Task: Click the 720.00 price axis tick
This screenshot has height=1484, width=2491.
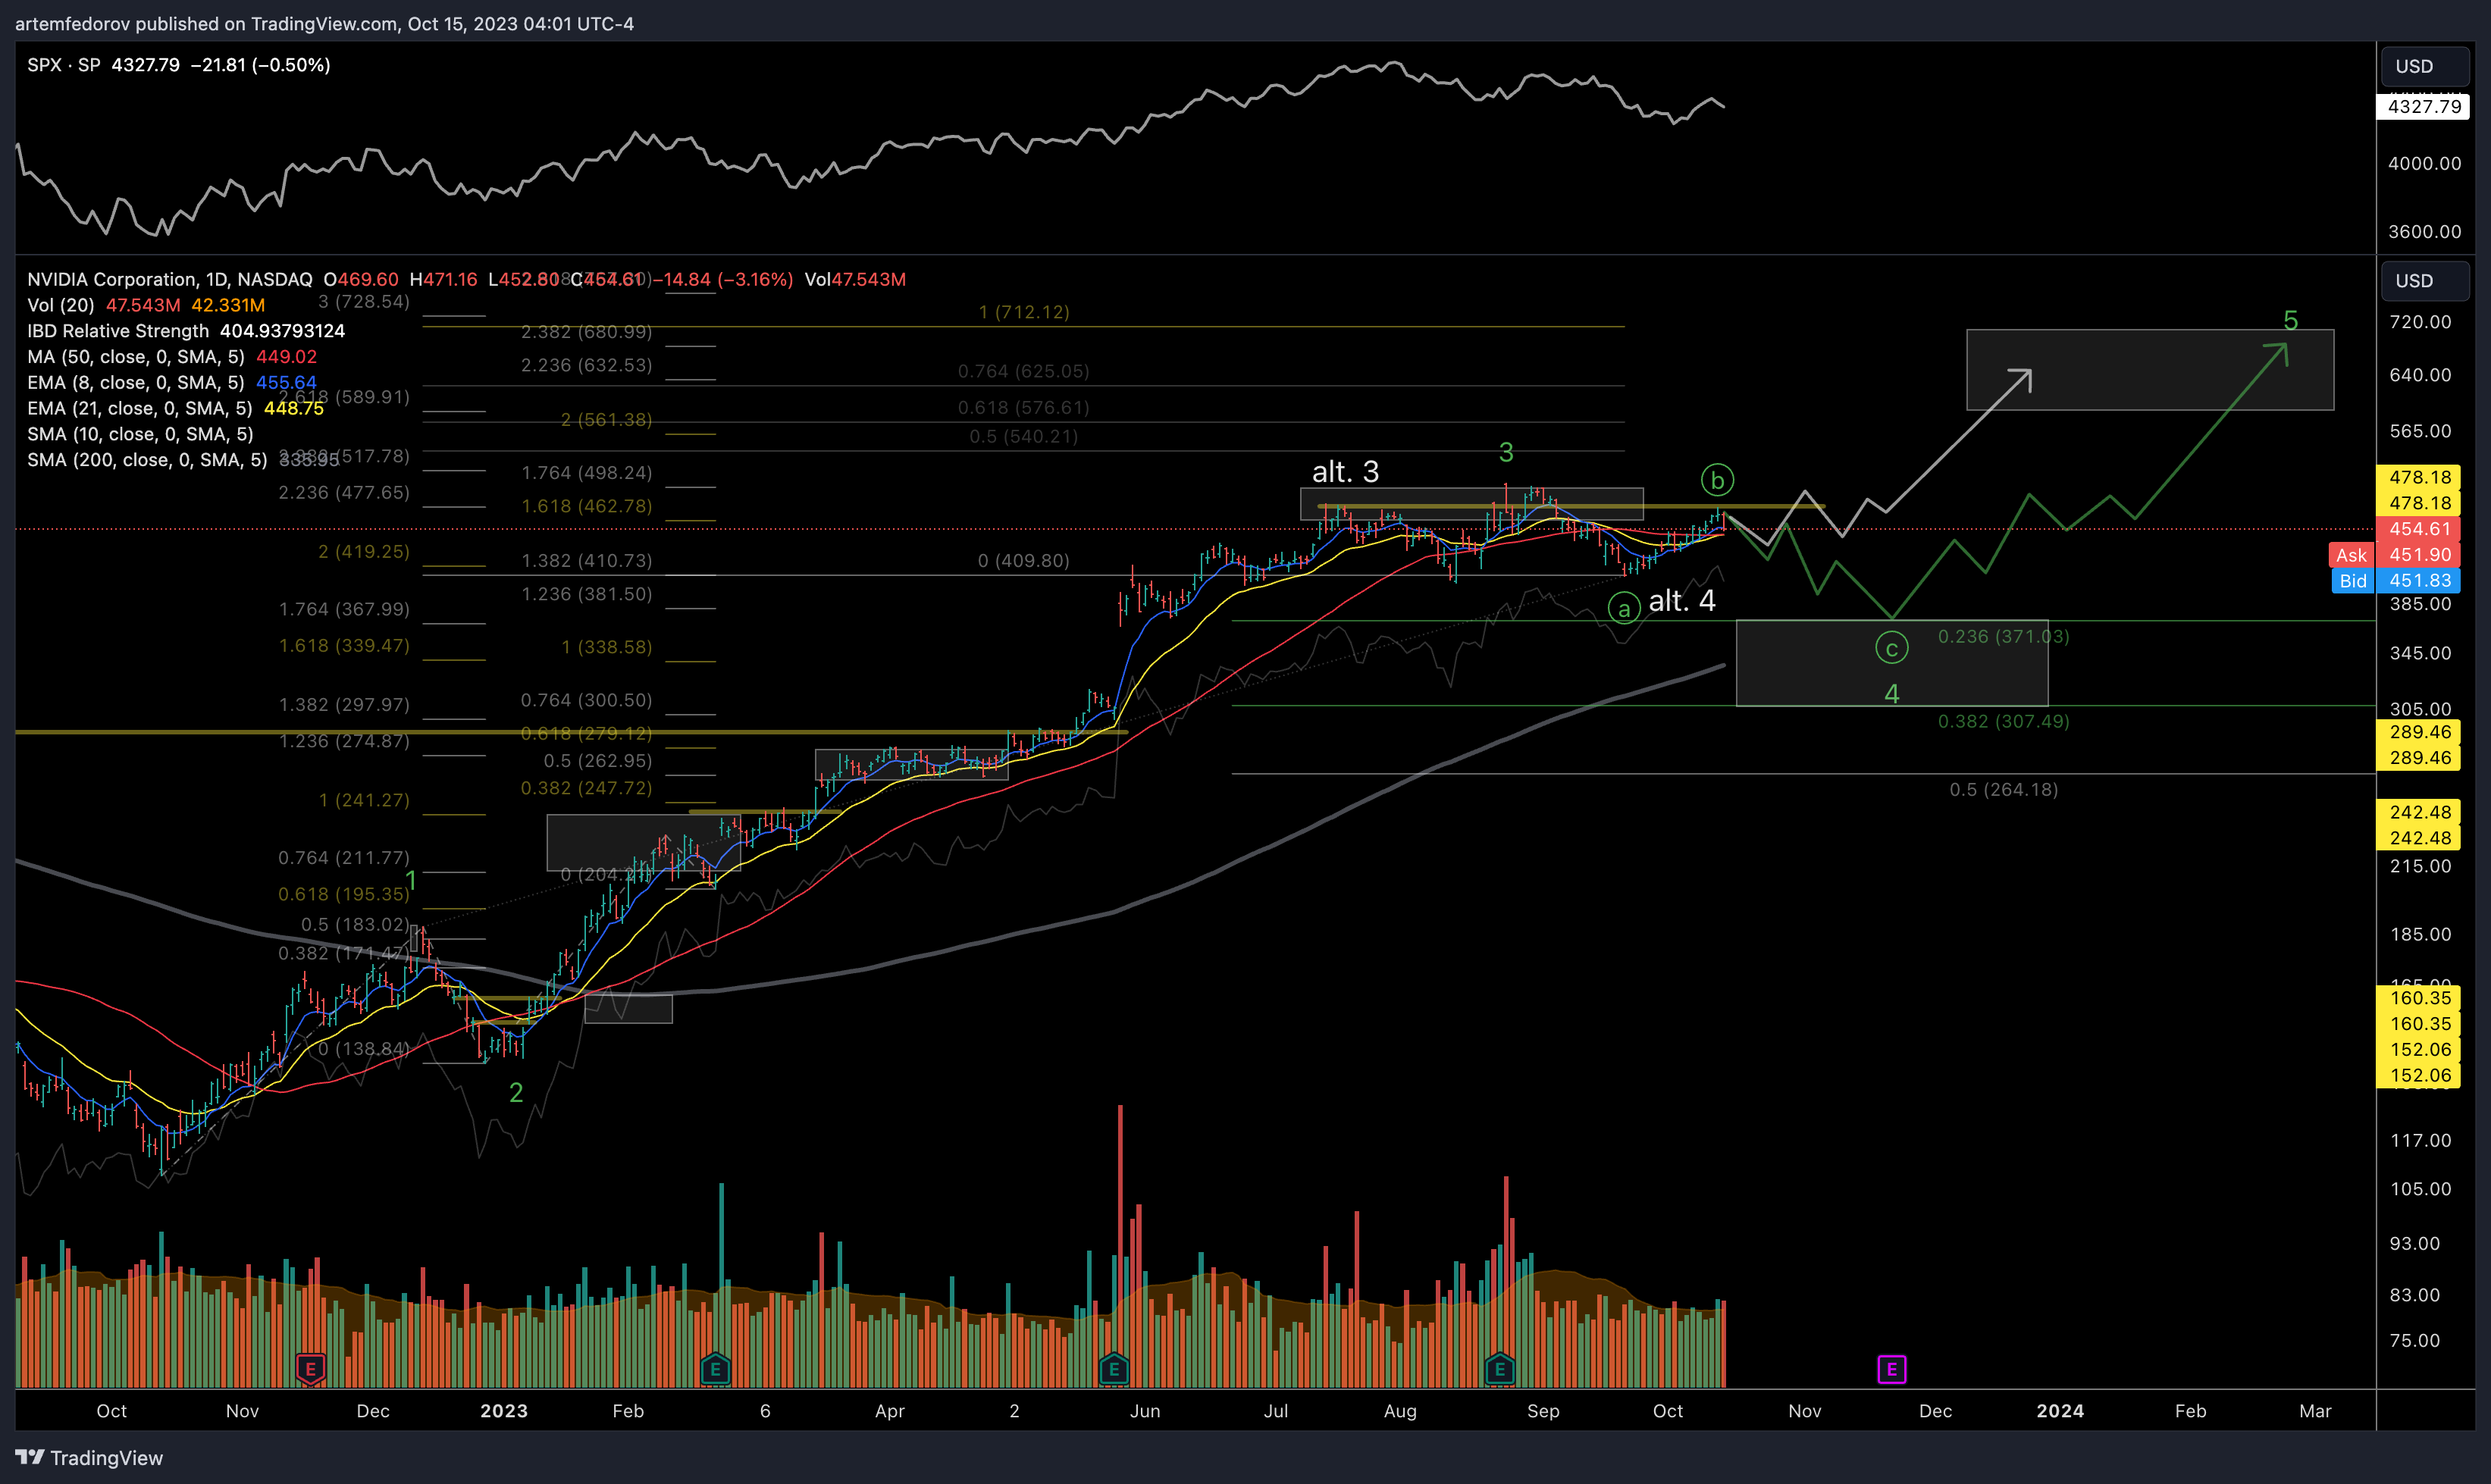Action: [2420, 322]
